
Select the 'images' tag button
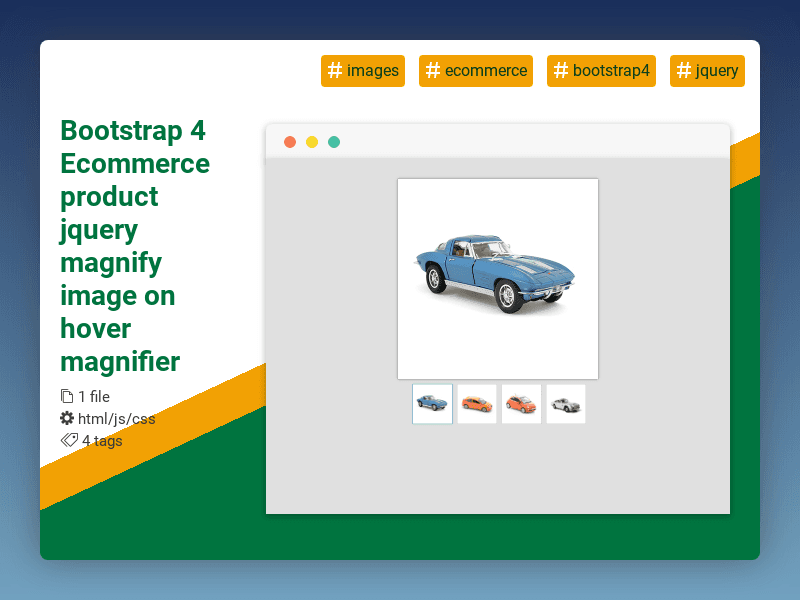click(363, 71)
